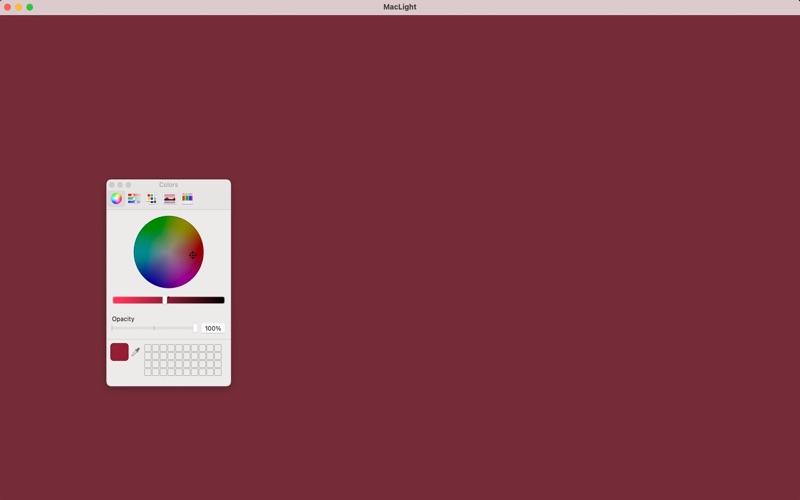Activate the eyedropper color sampler
This screenshot has height=500, width=800.
coord(136,352)
